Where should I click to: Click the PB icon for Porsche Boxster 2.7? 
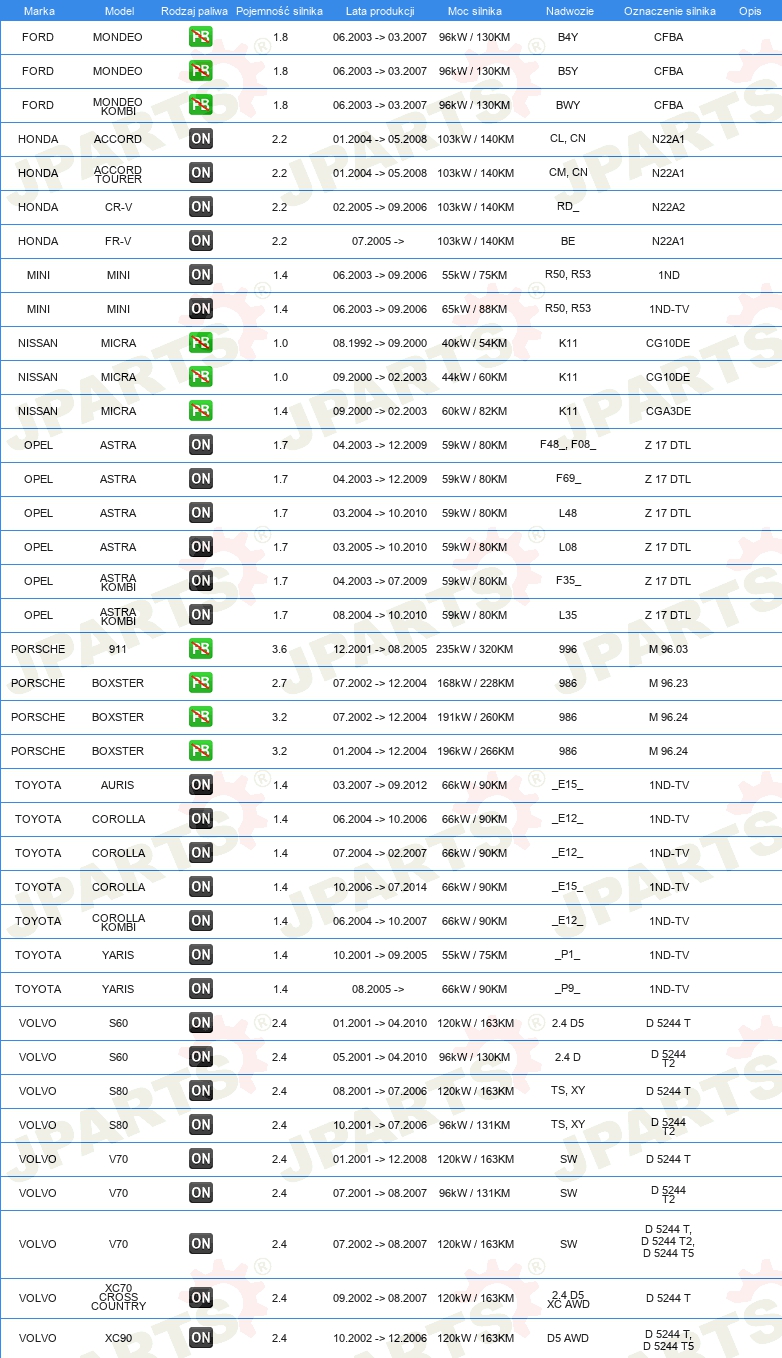201,683
